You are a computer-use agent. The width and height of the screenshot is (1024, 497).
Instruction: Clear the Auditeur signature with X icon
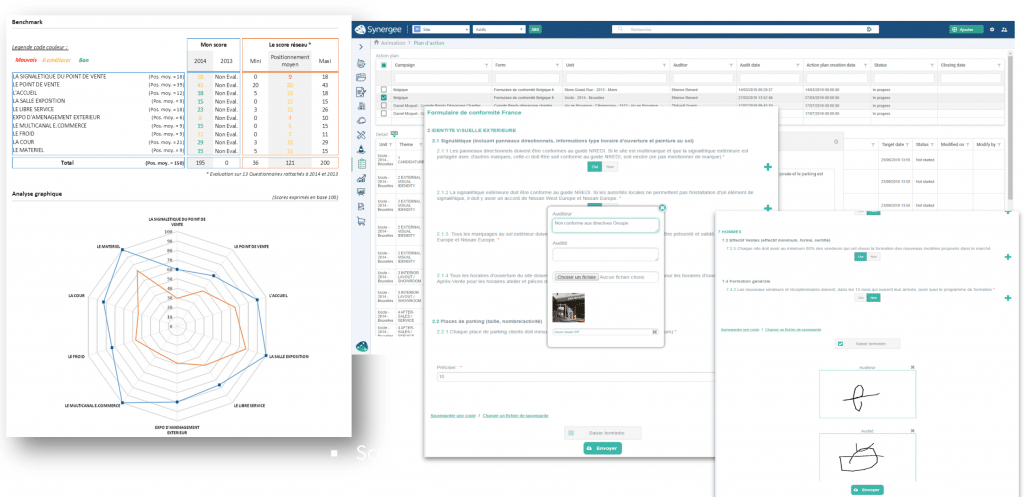click(x=913, y=368)
